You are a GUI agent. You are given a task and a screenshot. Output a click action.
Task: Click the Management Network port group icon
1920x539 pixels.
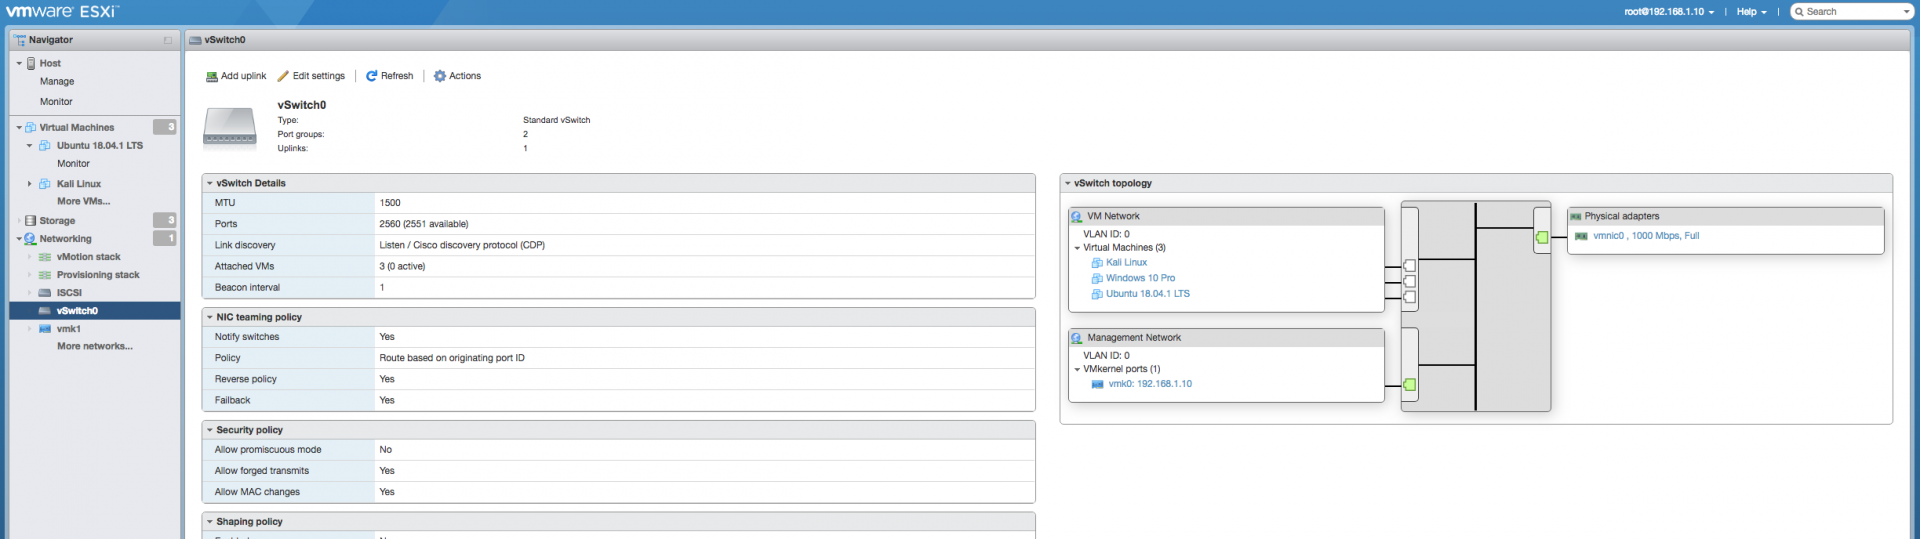pos(1077,338)
